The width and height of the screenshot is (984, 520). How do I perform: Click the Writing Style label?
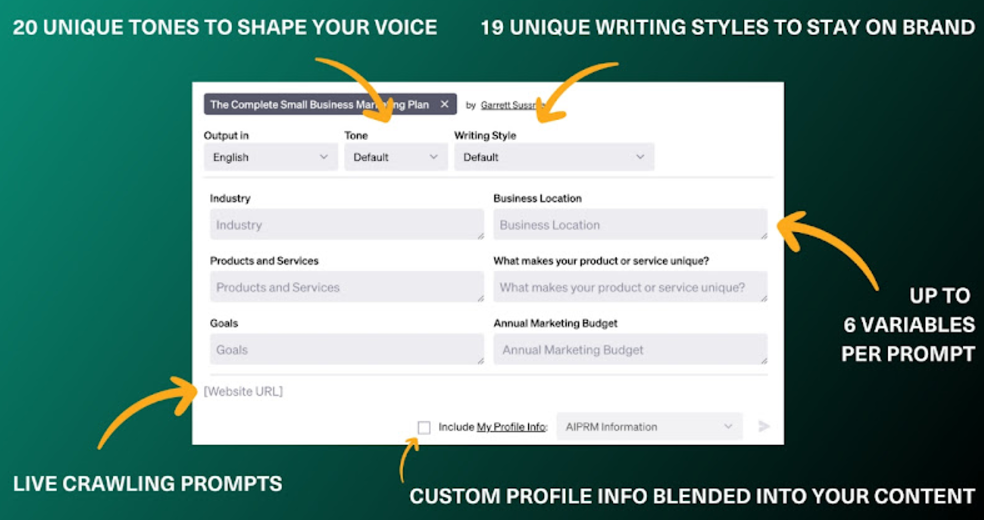(485, 135)
